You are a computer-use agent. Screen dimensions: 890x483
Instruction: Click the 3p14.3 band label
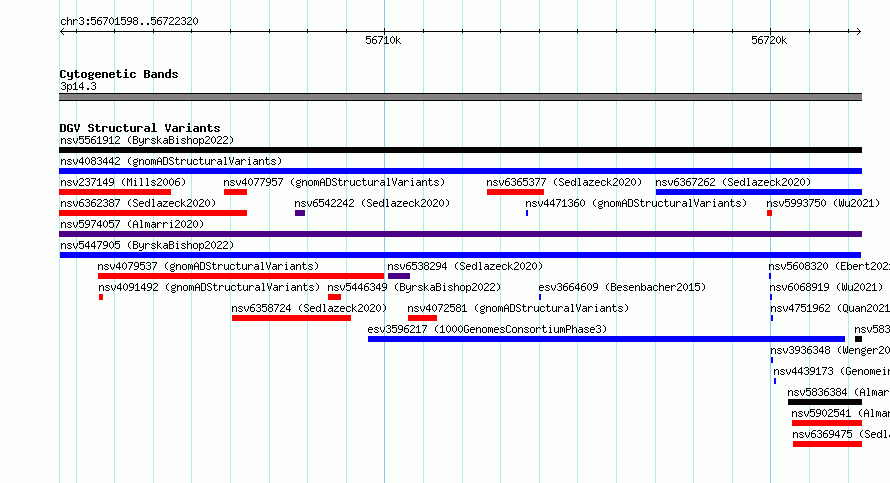coord(78,86)
